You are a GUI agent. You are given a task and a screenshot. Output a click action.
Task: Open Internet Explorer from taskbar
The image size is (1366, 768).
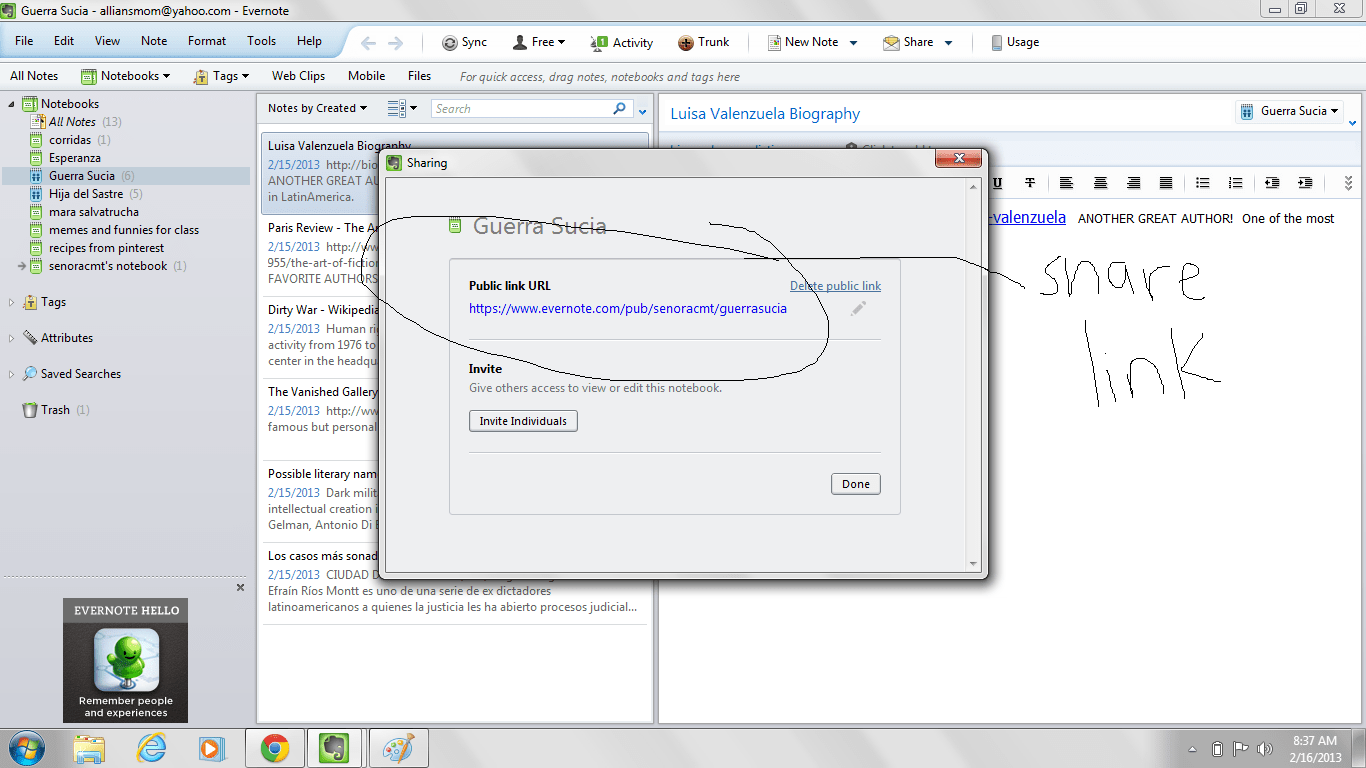pyautogui.click(x=151, y=748)
